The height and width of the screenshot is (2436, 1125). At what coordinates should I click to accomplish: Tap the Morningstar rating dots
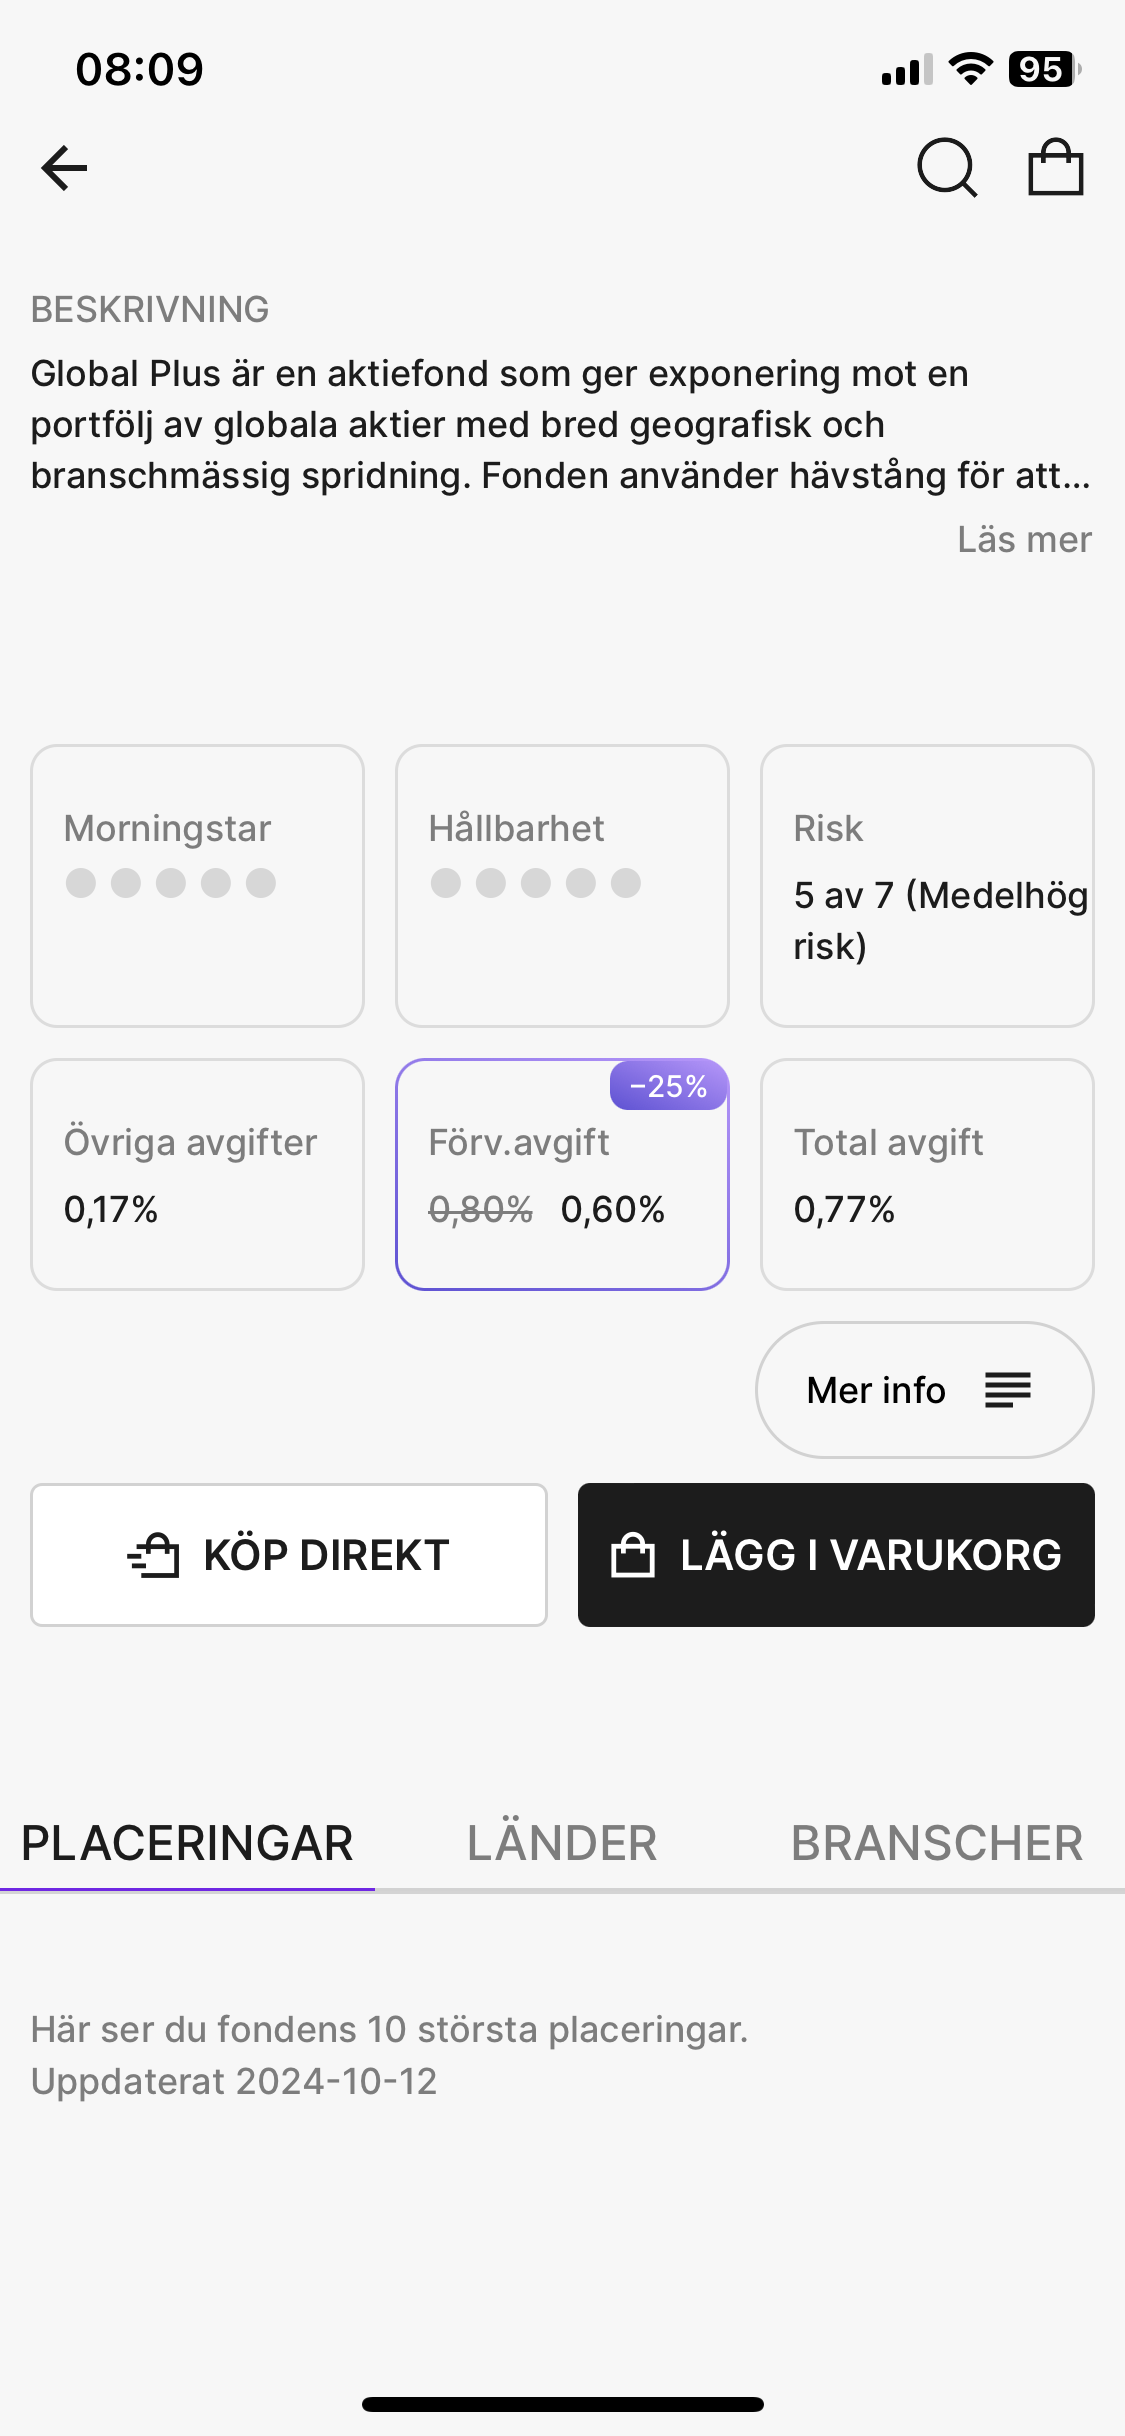click(x=171, y=883)
